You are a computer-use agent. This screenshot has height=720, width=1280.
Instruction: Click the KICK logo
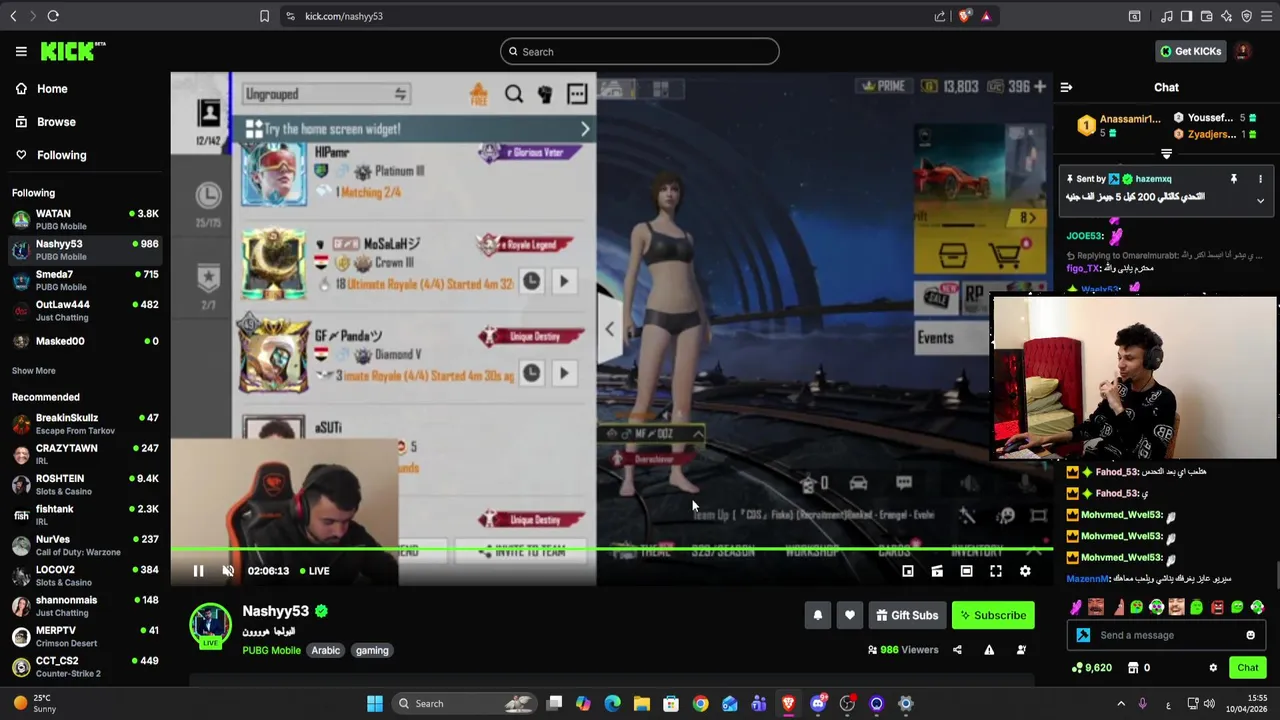click(x=73, y=51)
